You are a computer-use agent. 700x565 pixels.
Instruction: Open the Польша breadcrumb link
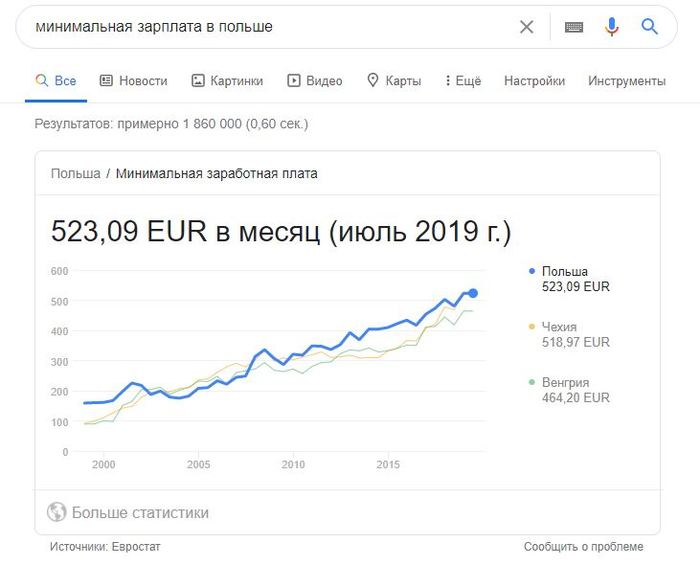[x=76, y=173]
